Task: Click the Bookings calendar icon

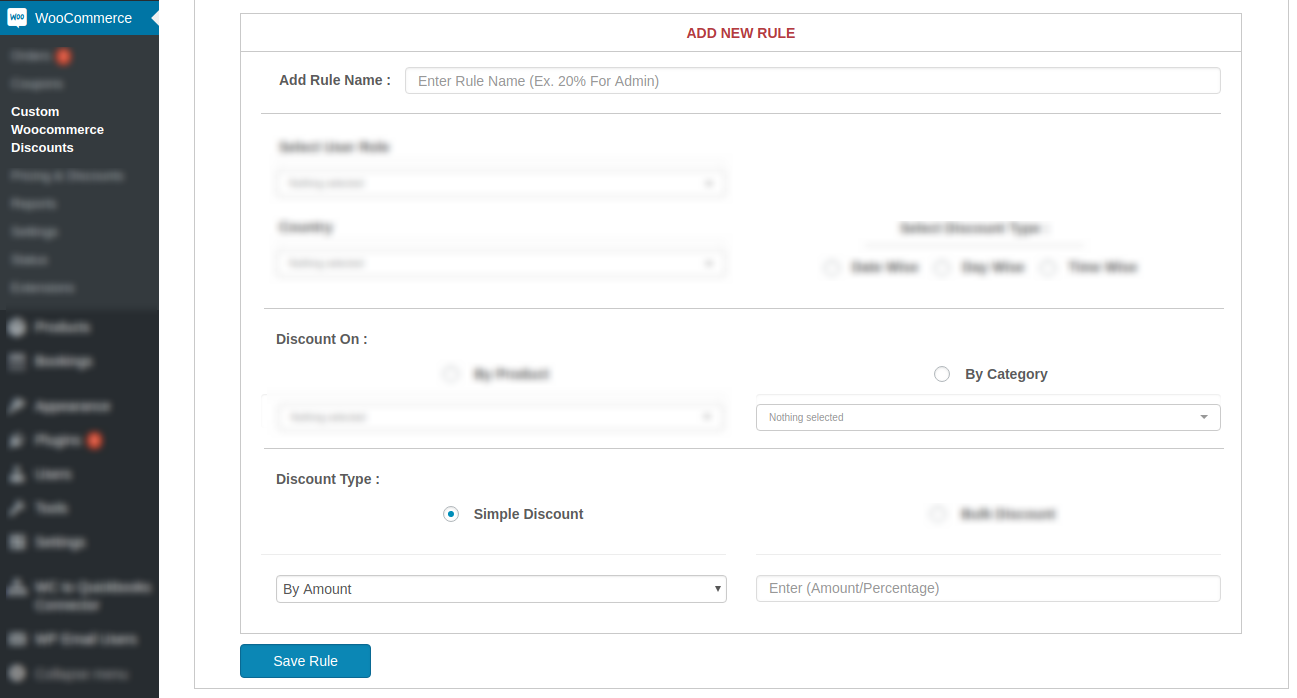Action: (17, 361)
